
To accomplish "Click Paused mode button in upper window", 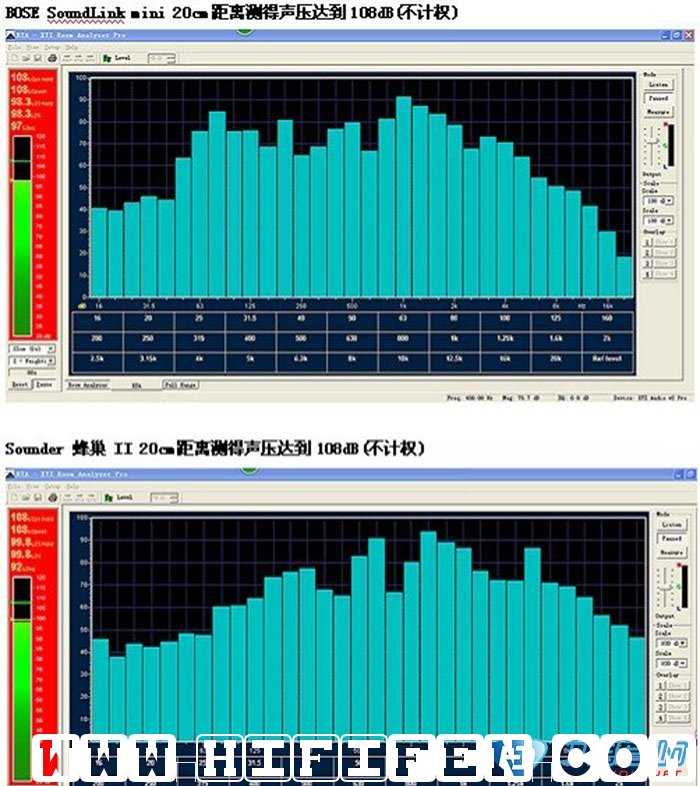I will pos(658,98).
